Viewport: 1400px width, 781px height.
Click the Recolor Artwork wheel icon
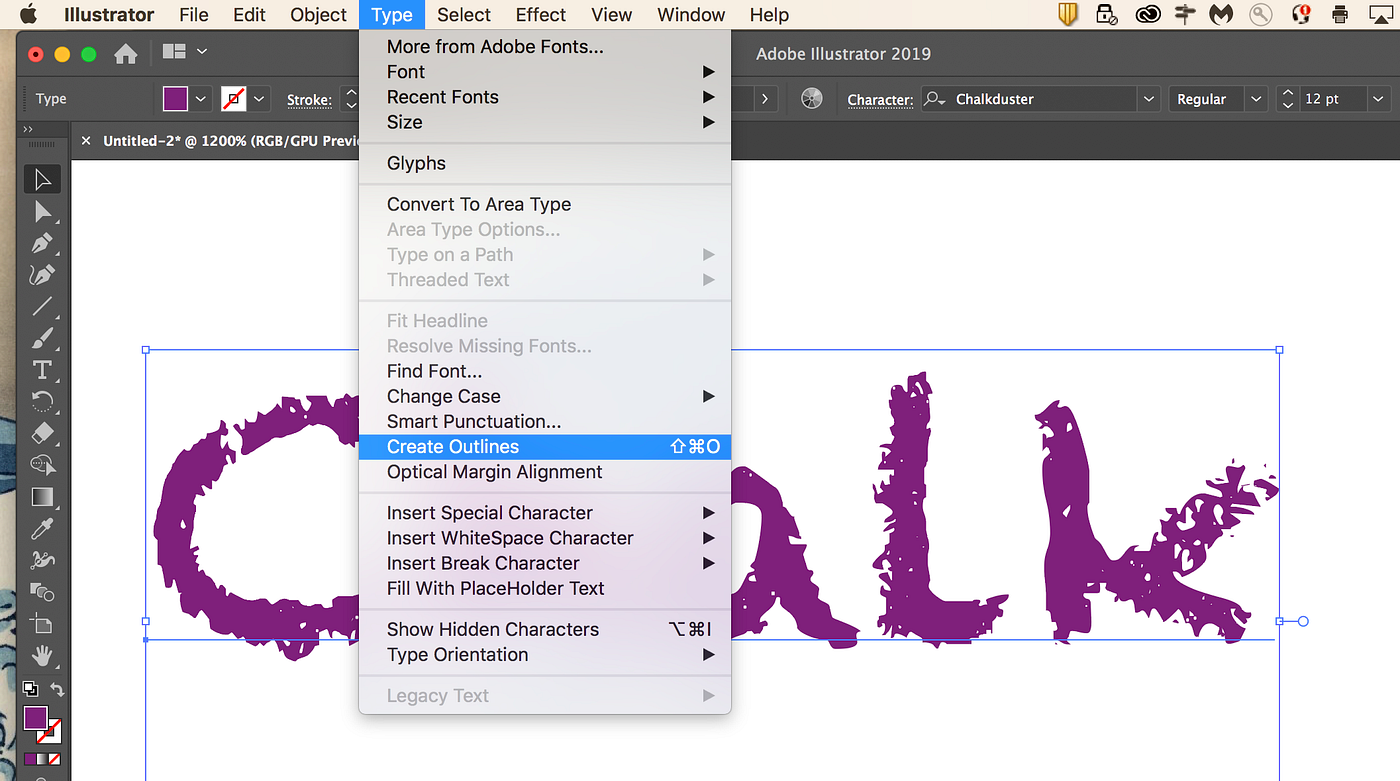pos(812,99)
